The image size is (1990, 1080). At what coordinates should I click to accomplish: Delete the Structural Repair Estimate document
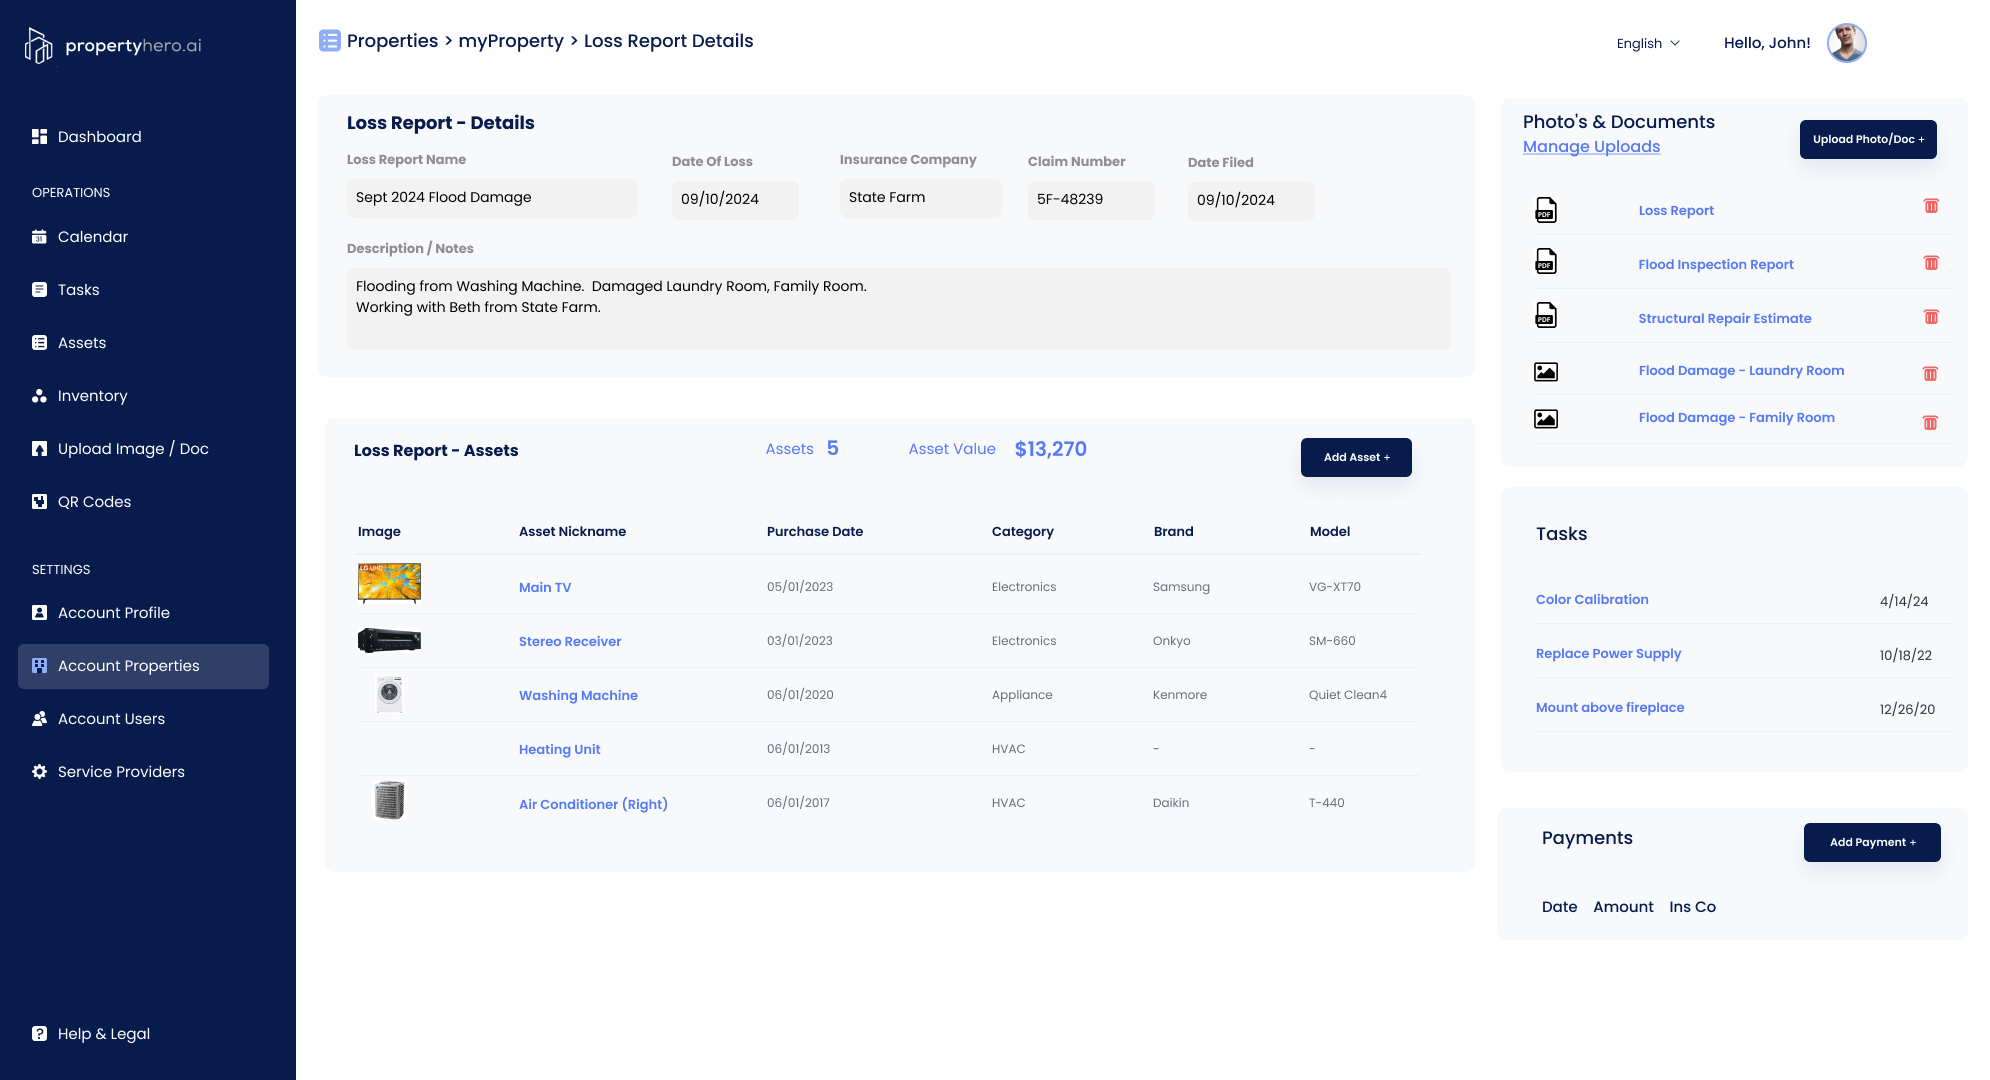(1930, 317)
